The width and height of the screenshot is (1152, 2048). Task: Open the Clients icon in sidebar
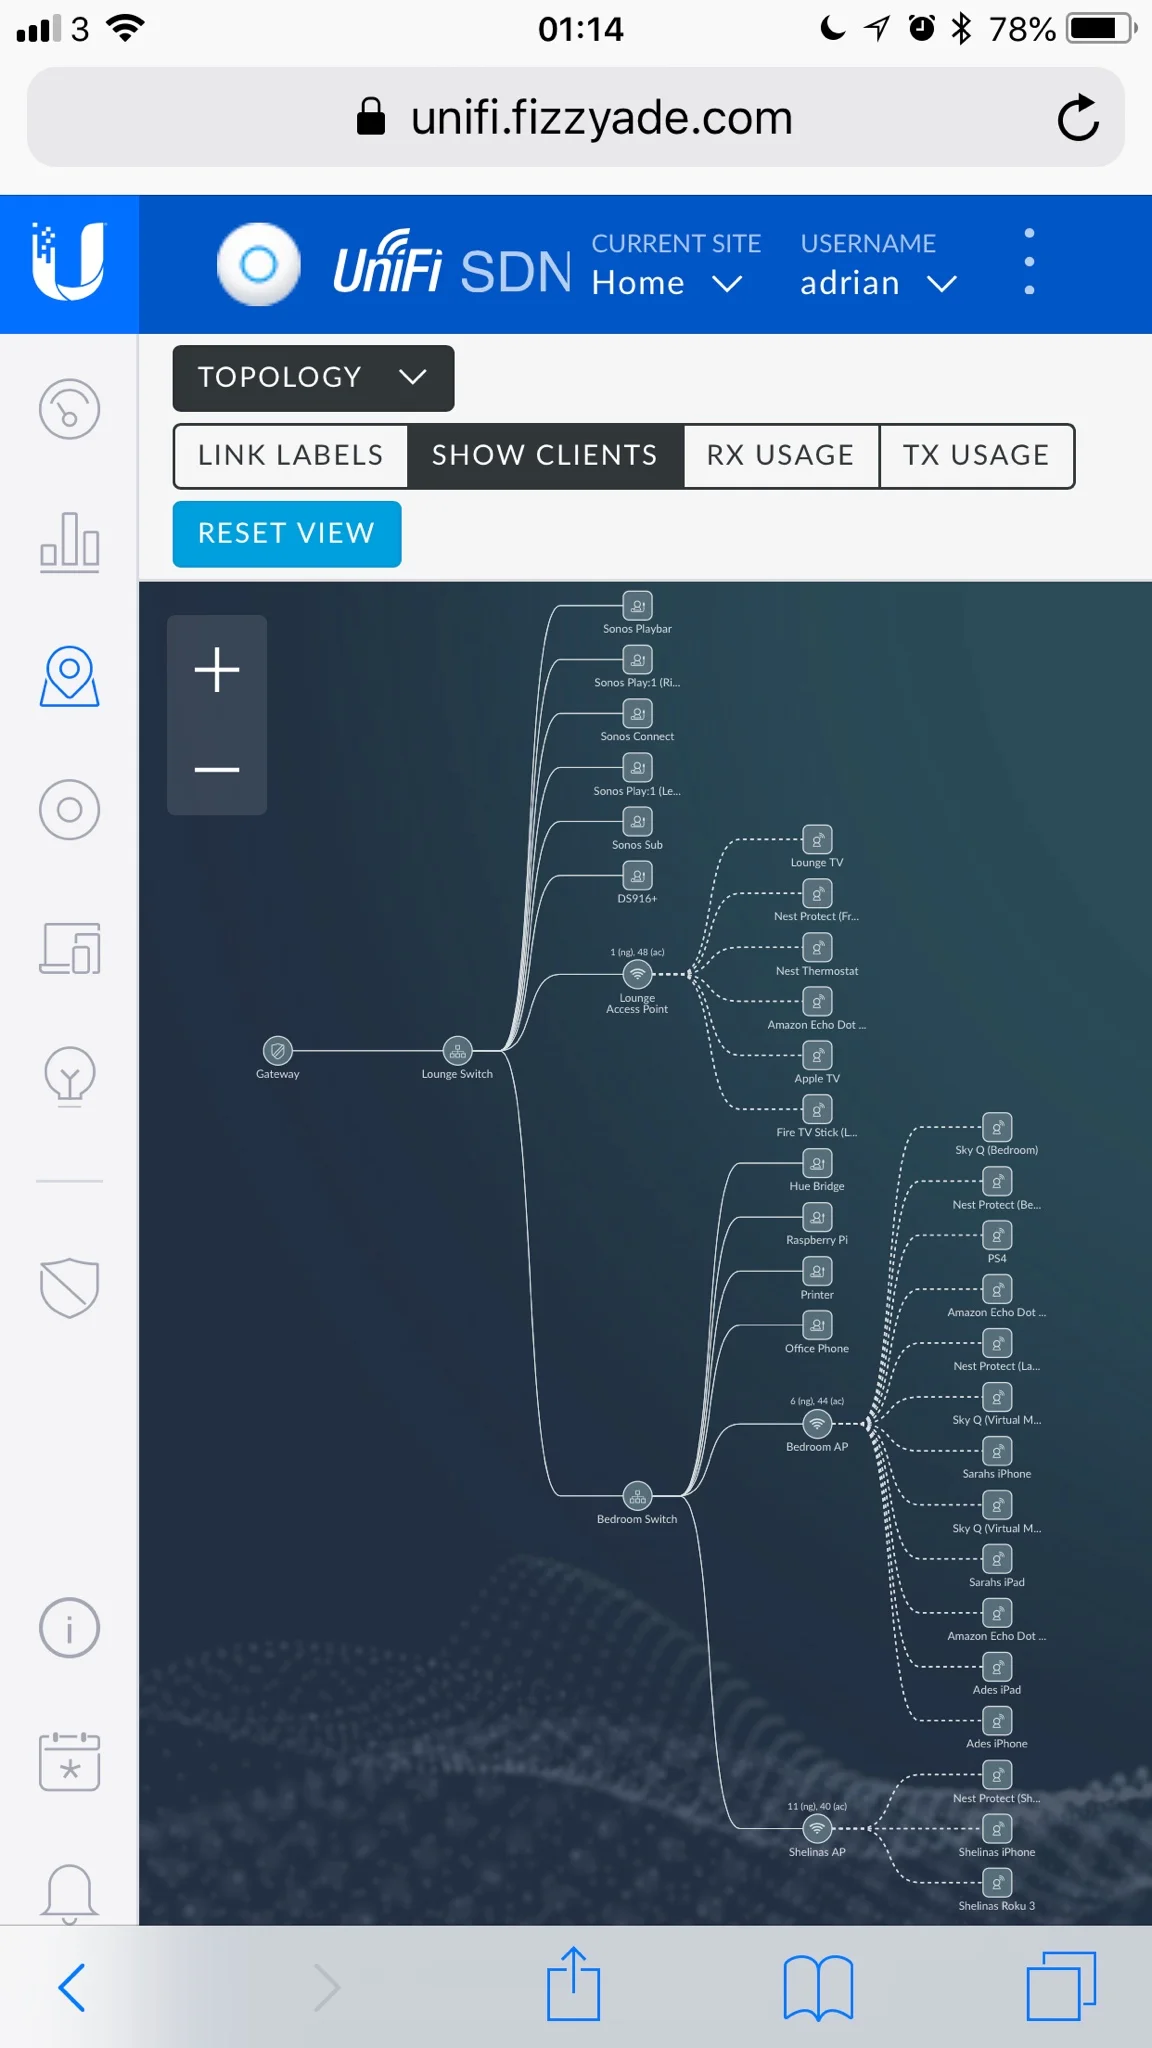tap(69, 948)
